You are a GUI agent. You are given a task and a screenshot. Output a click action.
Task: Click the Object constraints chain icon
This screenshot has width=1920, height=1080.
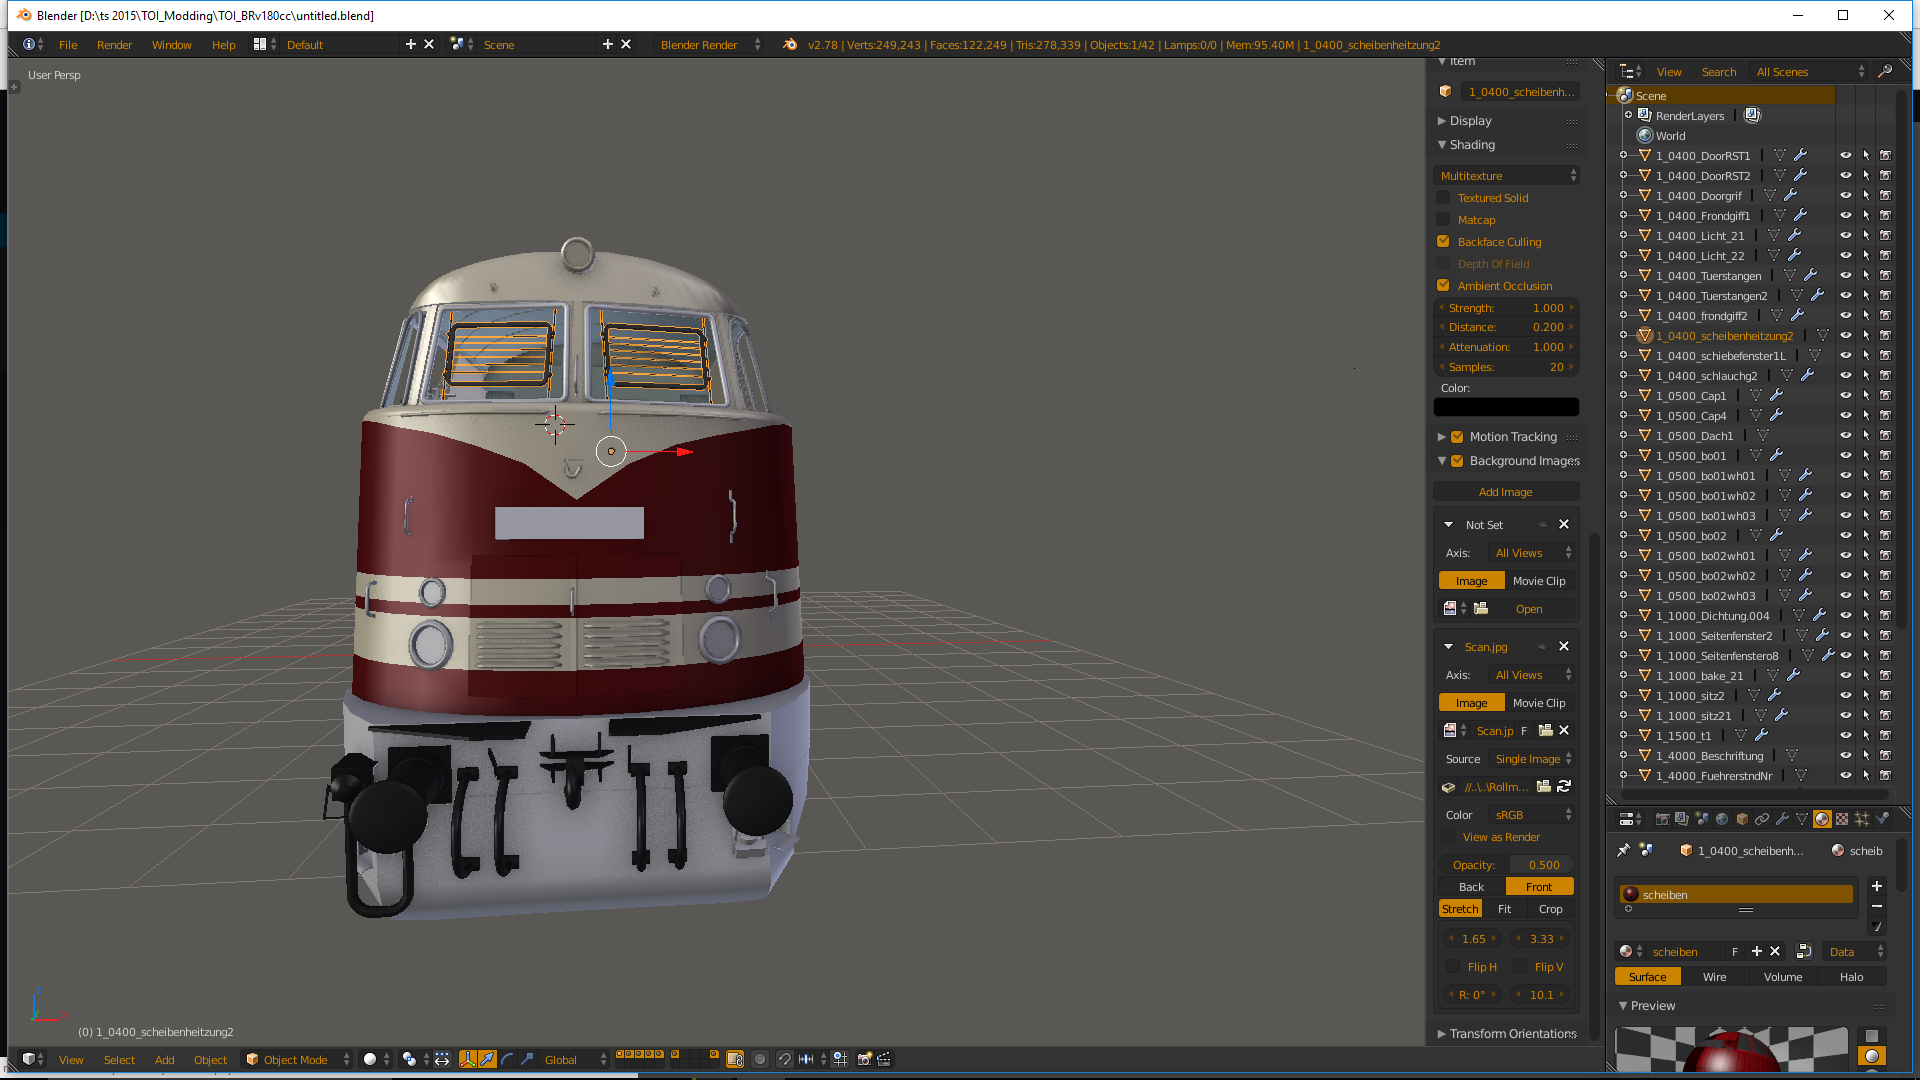(1762, 819)
